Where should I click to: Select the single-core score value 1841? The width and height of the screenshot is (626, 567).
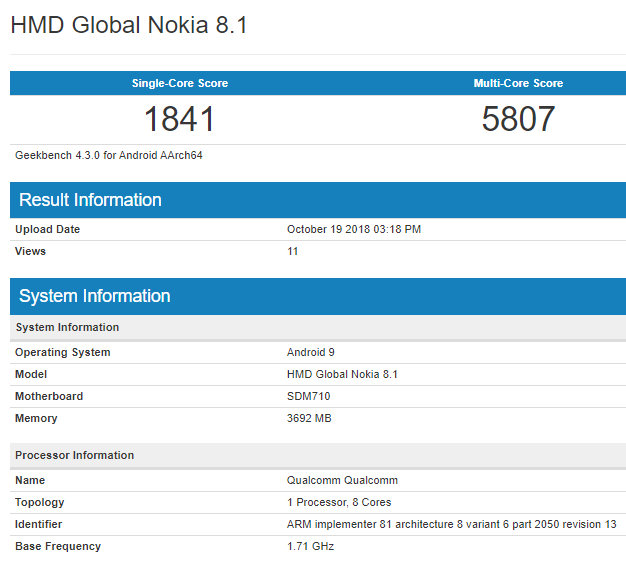180,119
